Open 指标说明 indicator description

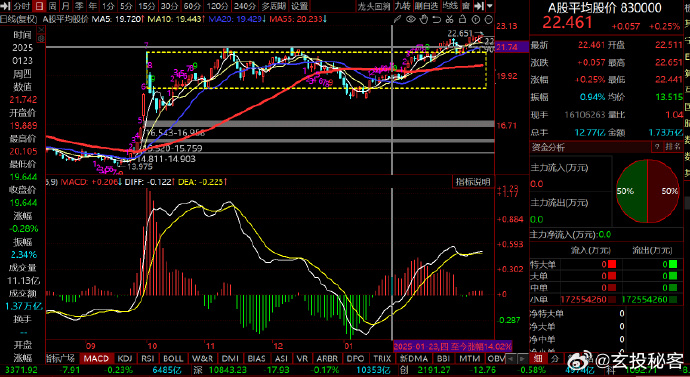[473, 182]
